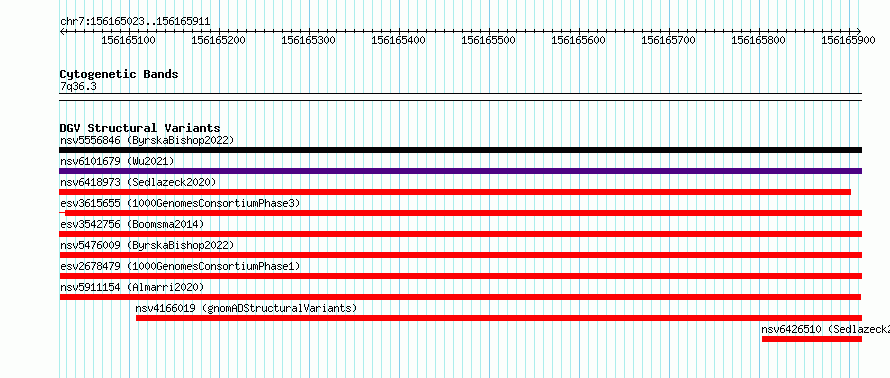Select the red nsv5476009 variant bar
890x378 pixels.
[x=460, y=255]
